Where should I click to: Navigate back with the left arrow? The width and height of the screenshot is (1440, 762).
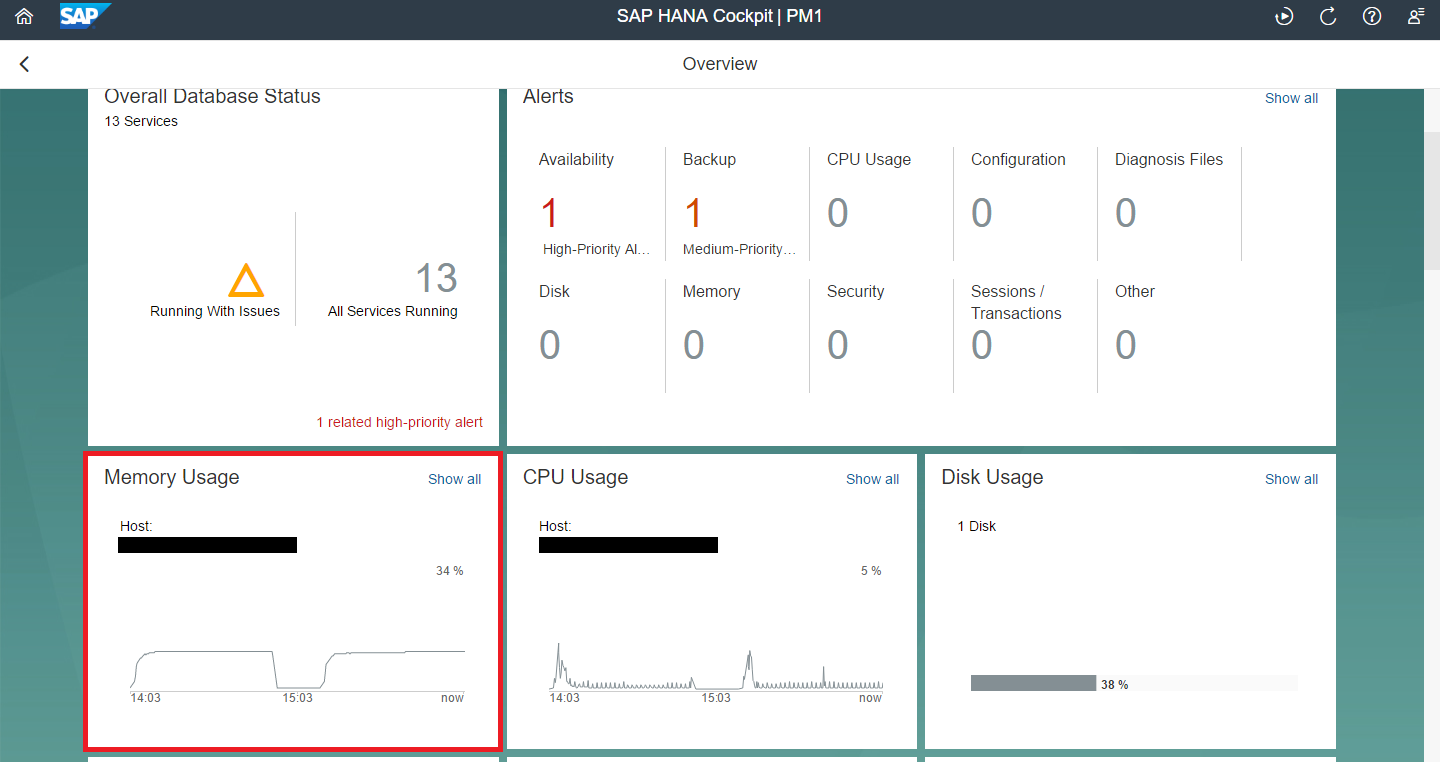pos(25,64)
